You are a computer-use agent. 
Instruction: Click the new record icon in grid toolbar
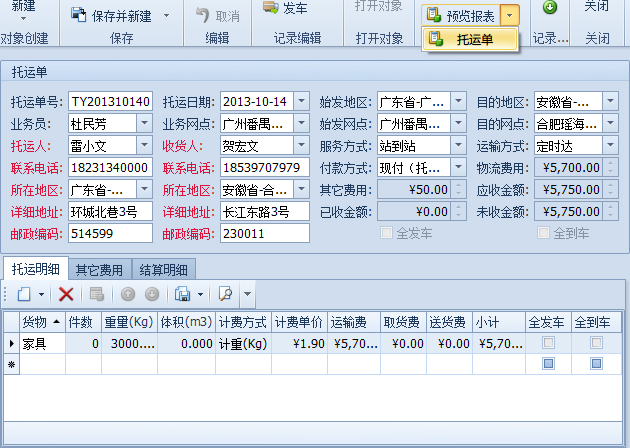pyautogui.click(x=24, y=294)
